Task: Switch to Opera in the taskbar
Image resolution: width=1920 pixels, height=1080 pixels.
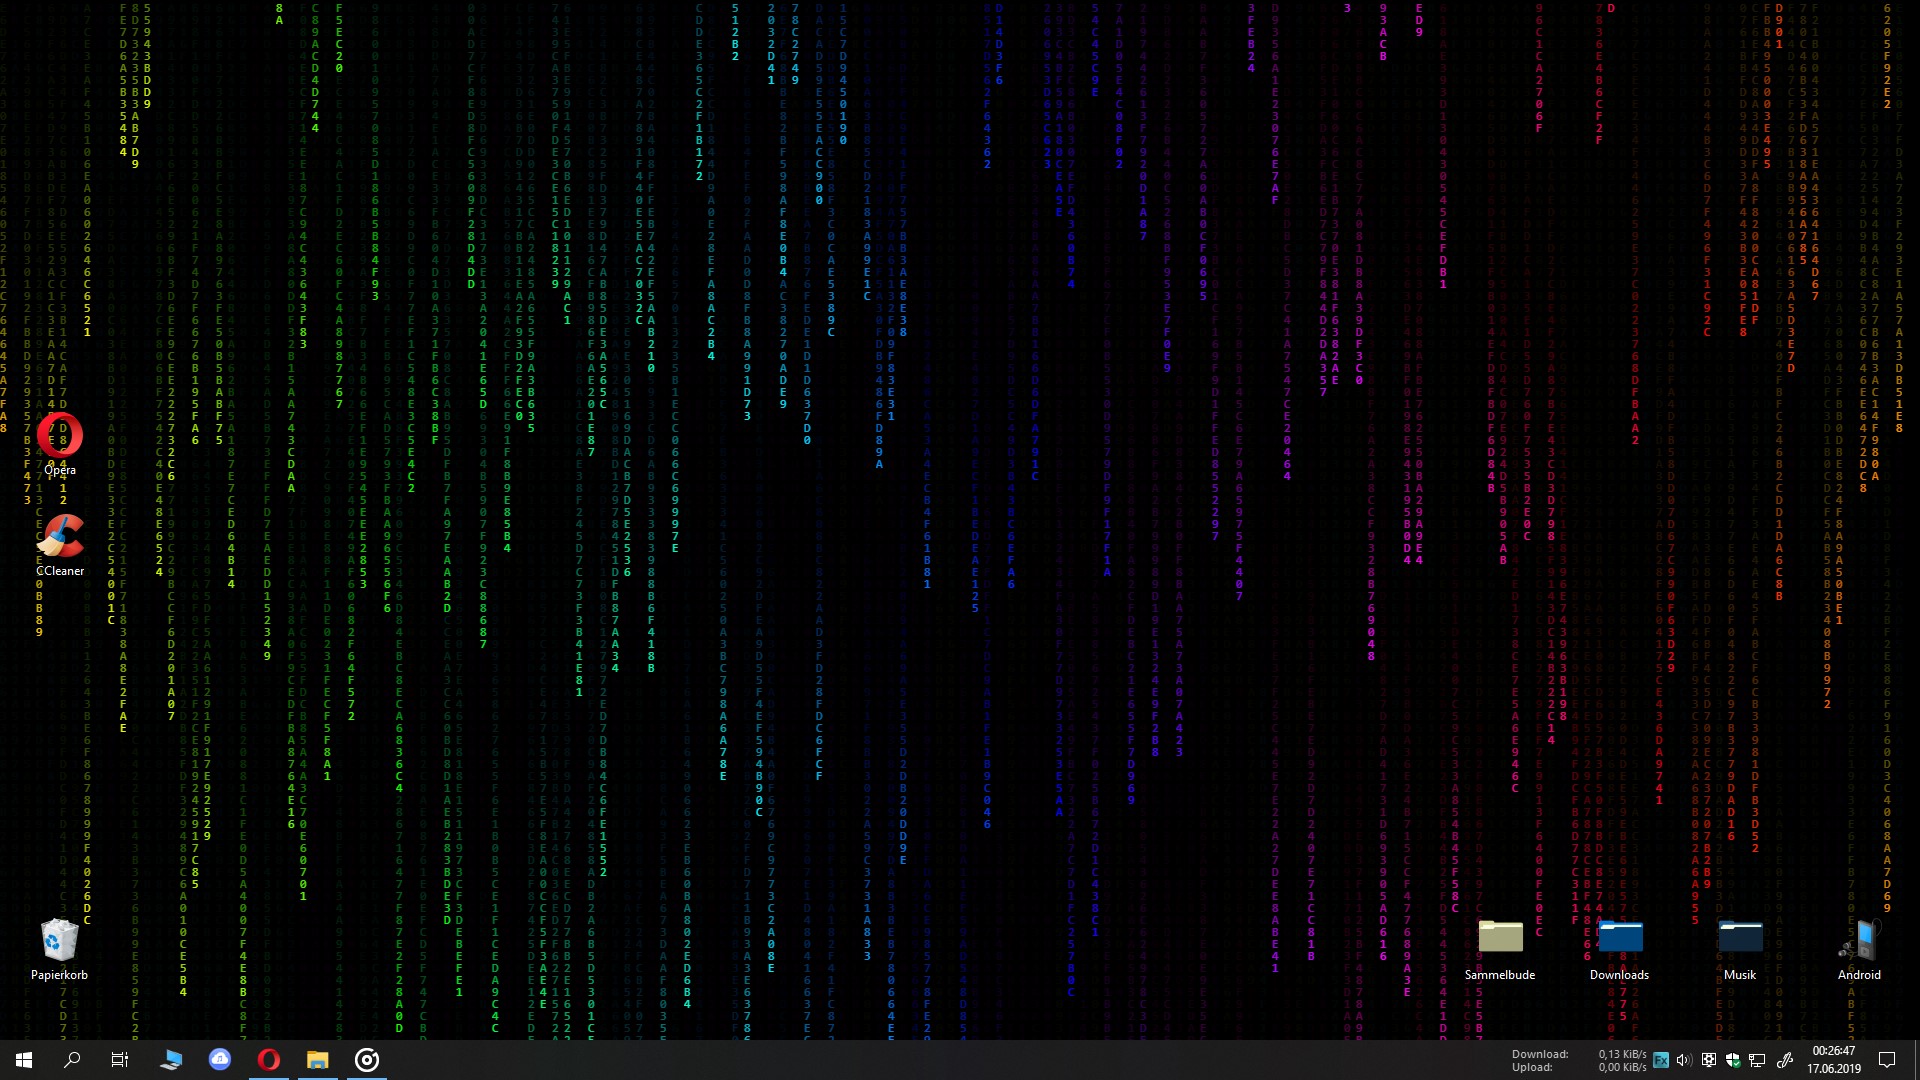Action: (x=269, y=1060)
